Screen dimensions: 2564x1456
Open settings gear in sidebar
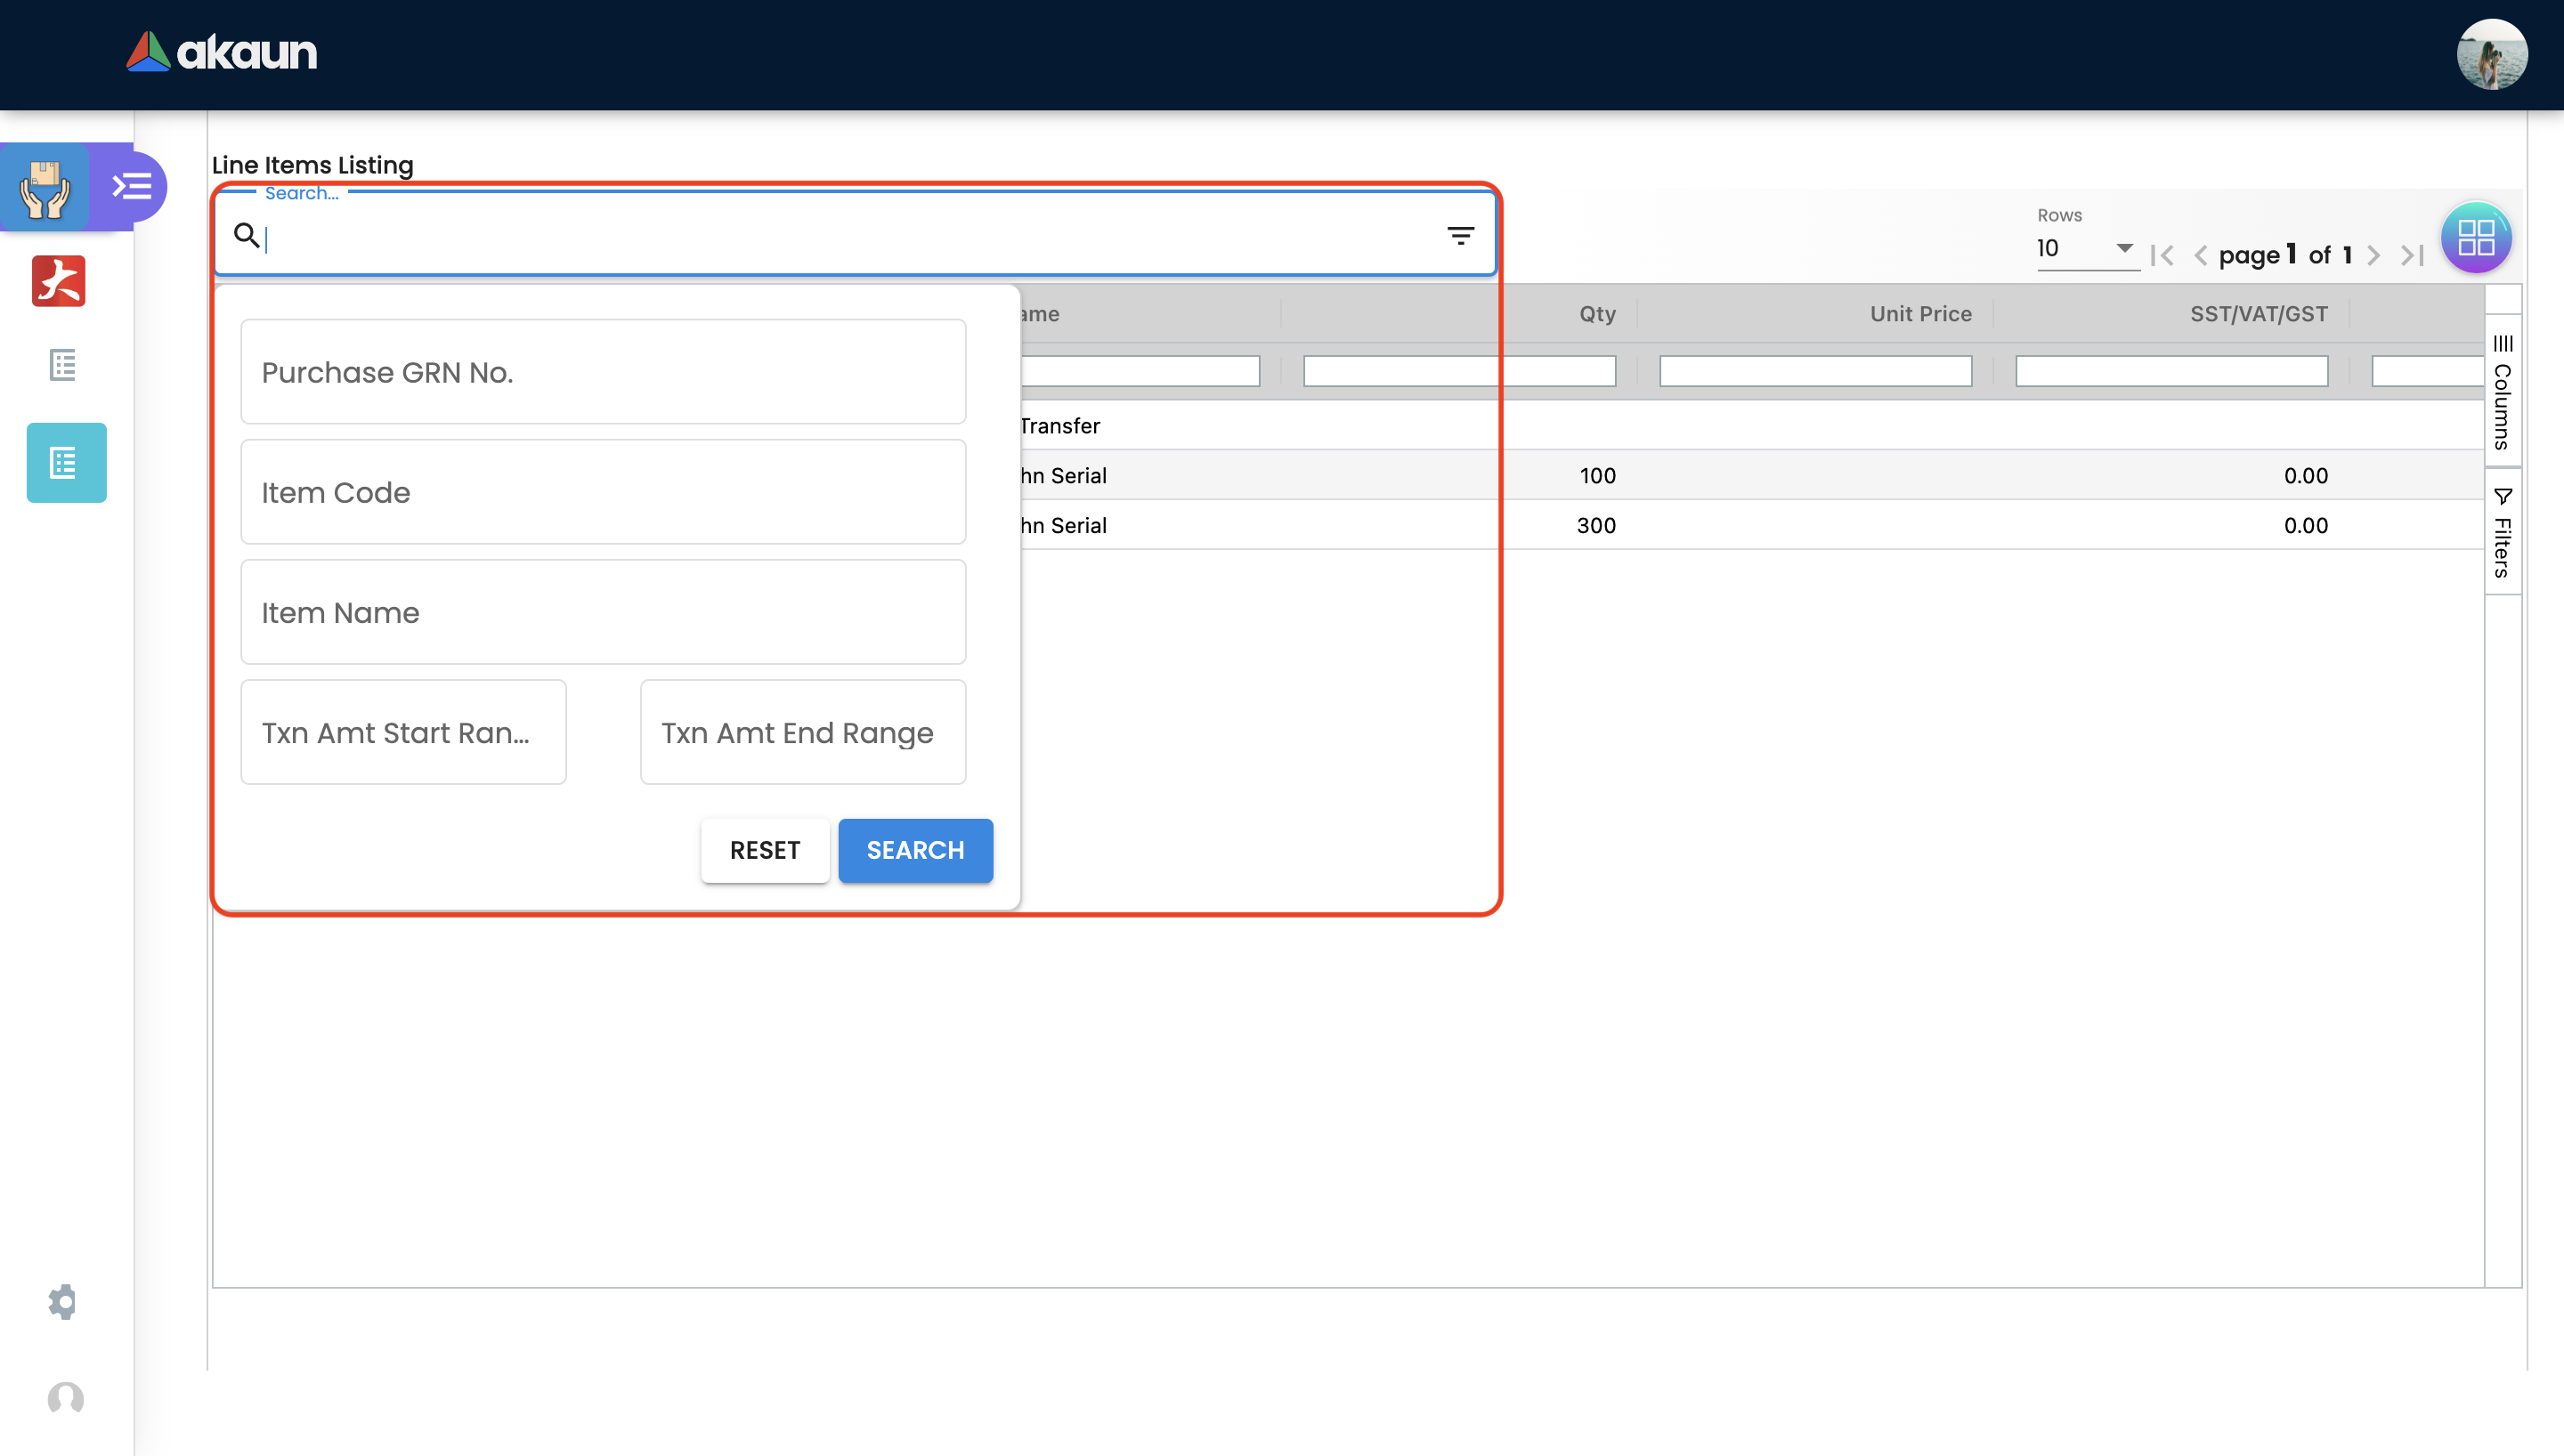click(63, 1301)
